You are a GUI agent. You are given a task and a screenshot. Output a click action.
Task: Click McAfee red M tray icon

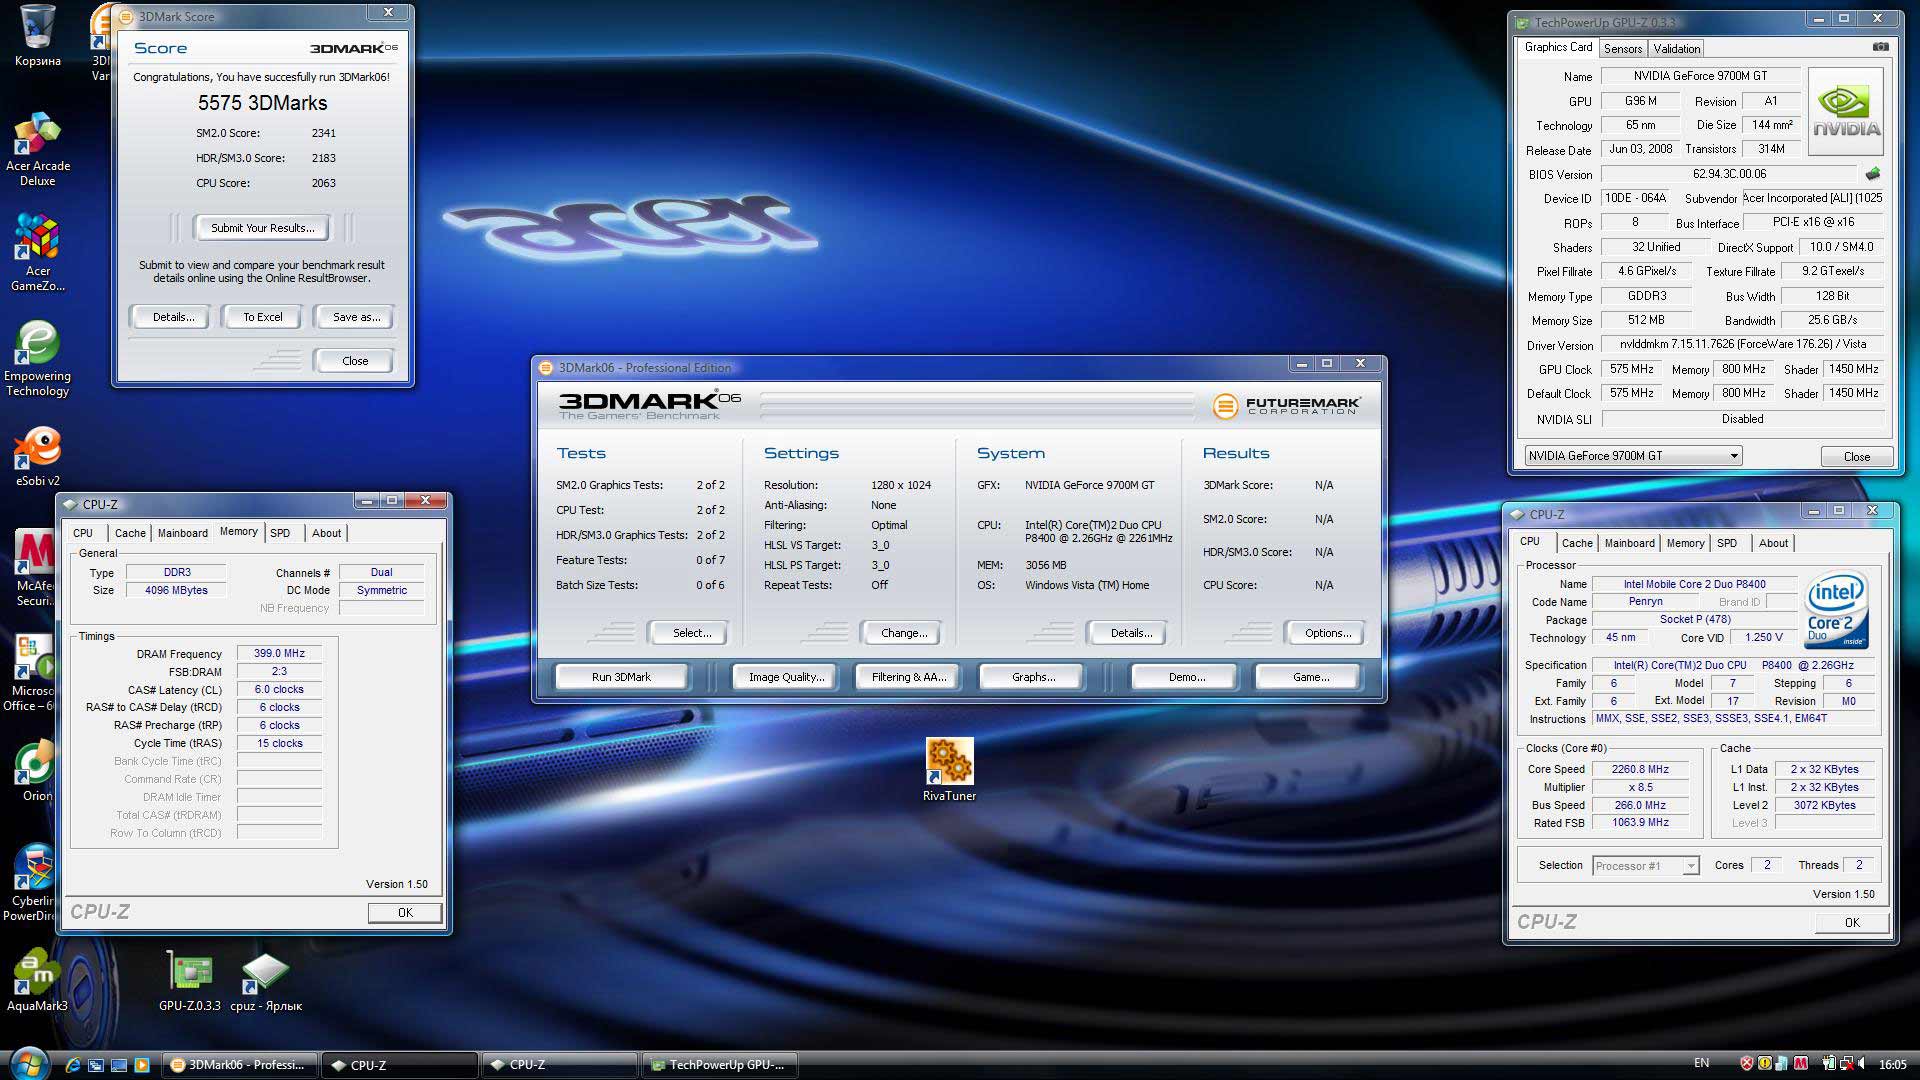tap(1801, 1064)
